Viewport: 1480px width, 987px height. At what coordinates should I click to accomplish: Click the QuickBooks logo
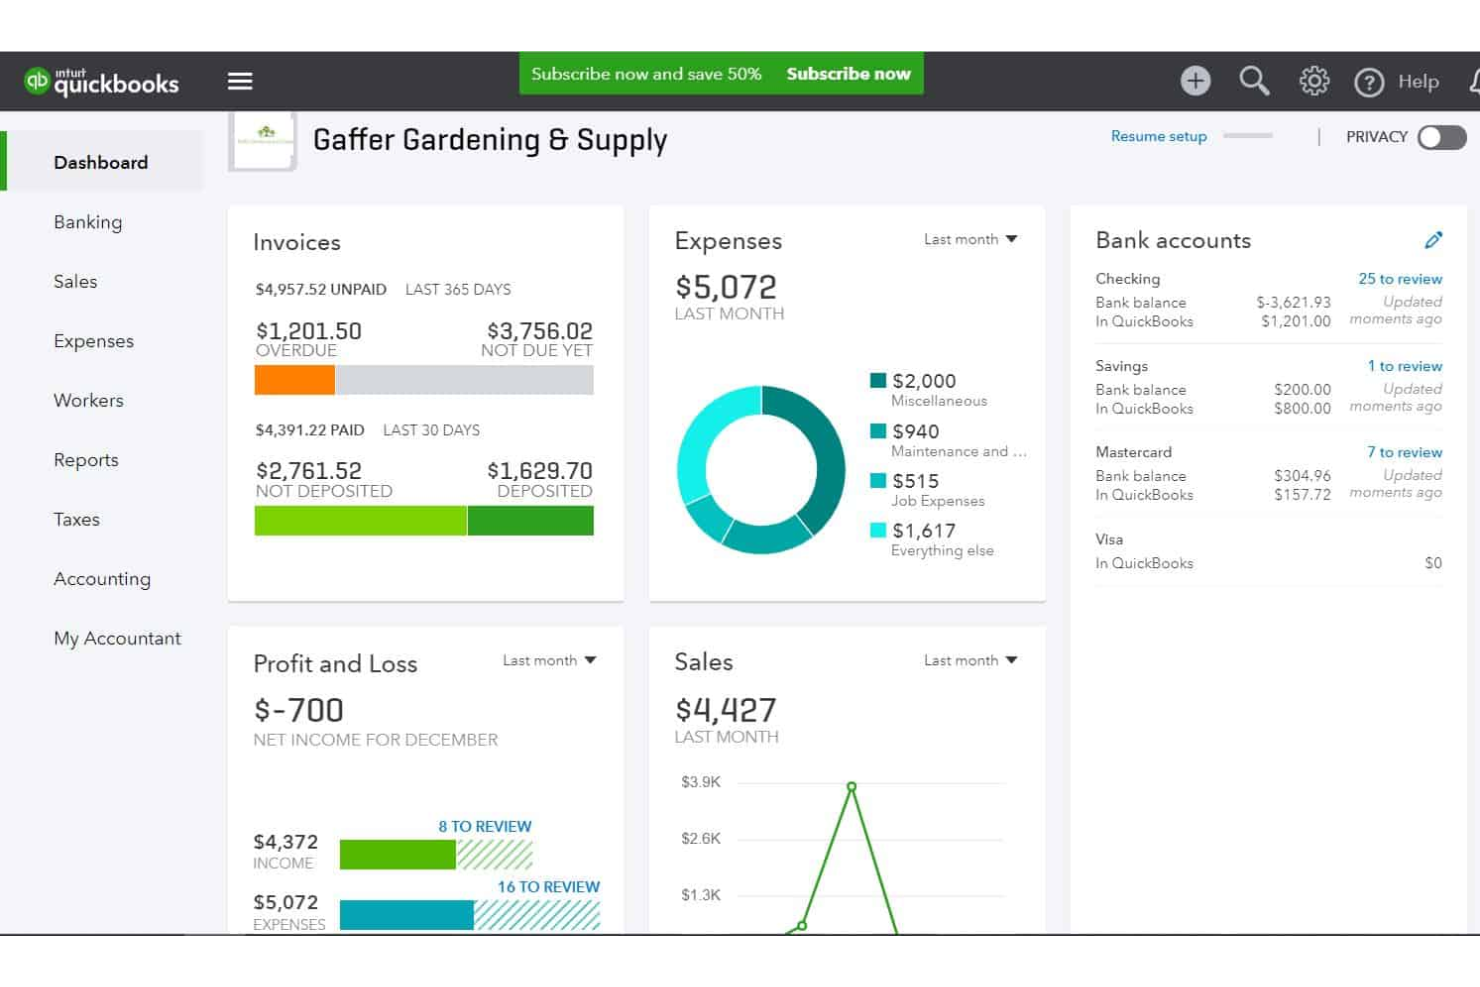coord(102,81)
